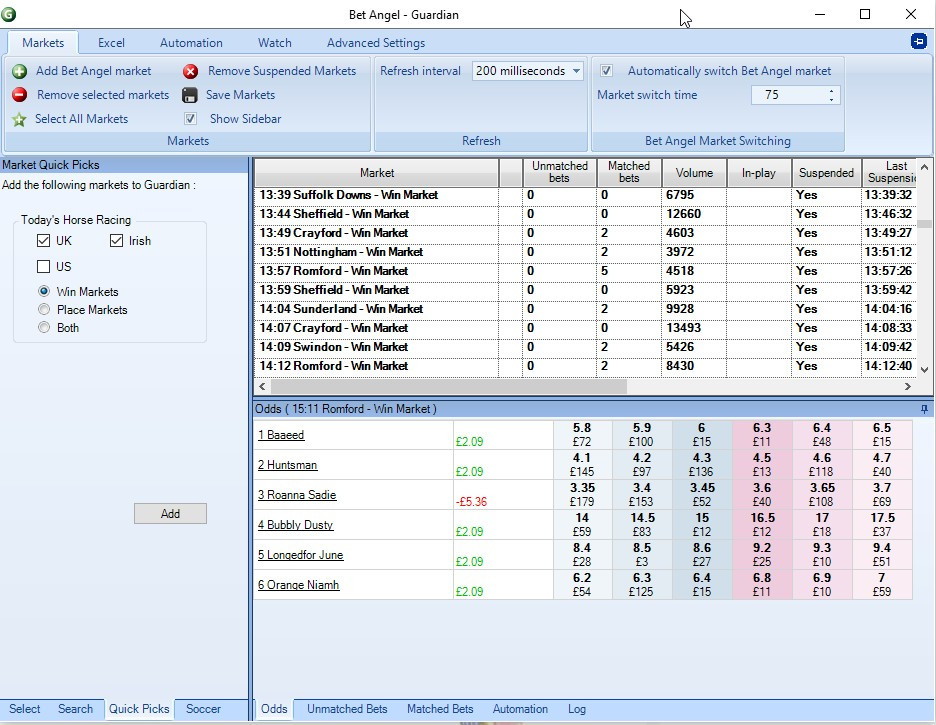
Task: Click the horizontal scrollbar thumb
Action: coord(449,387)
